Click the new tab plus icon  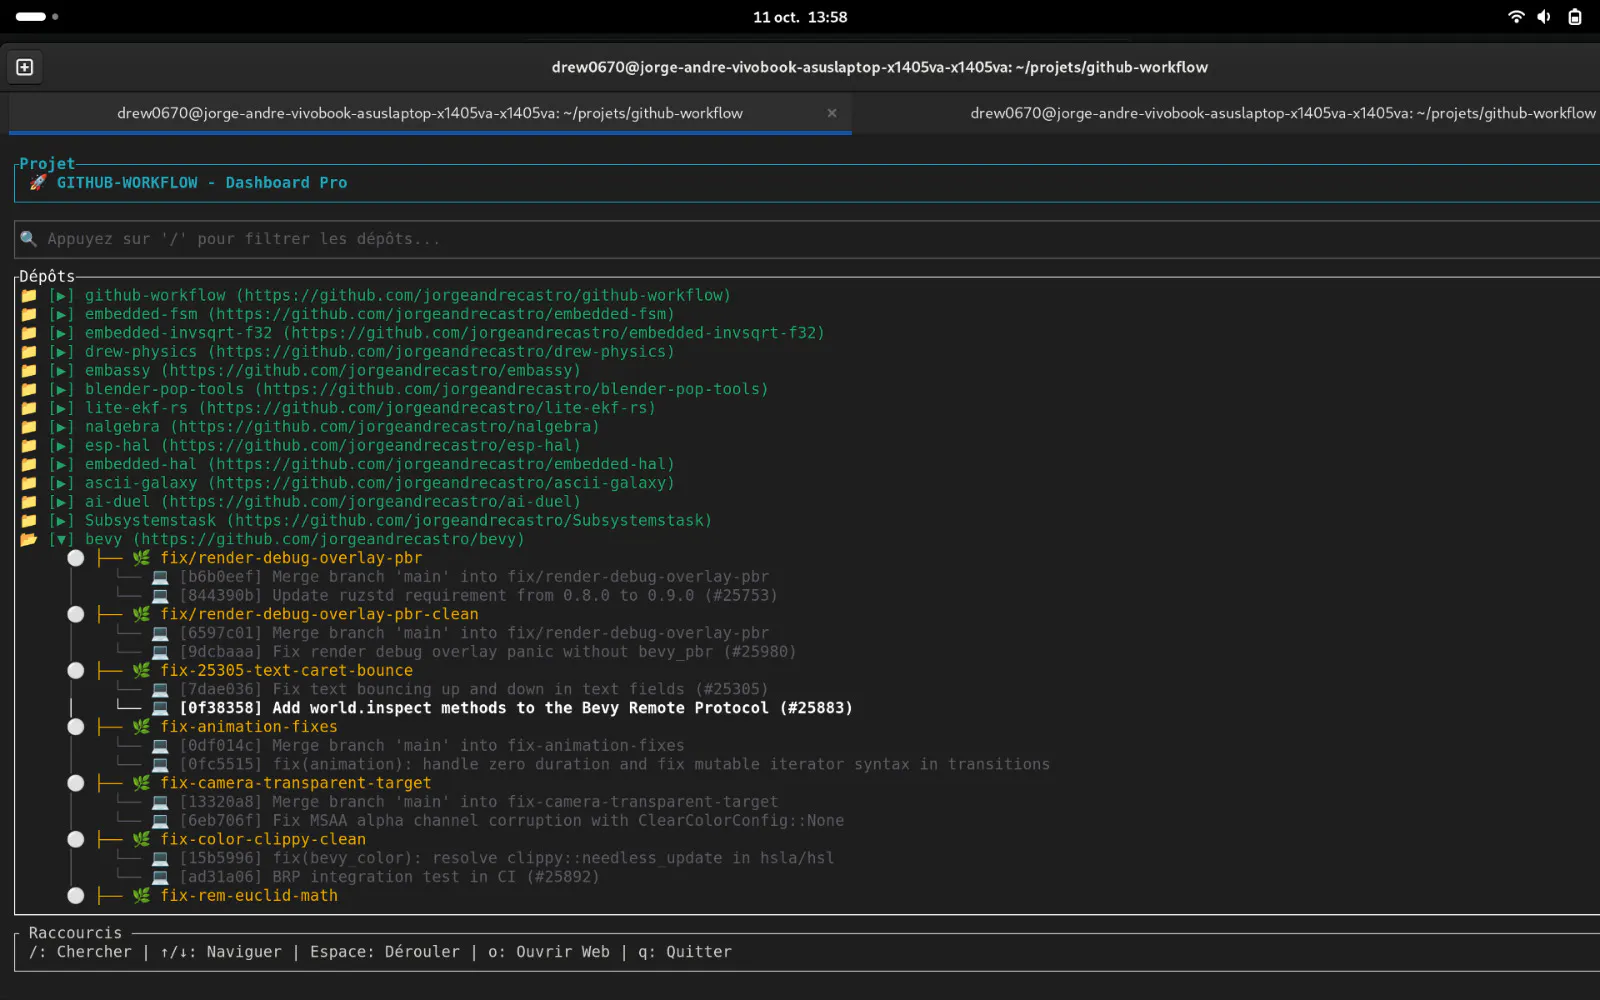click(x=25, y=67)
